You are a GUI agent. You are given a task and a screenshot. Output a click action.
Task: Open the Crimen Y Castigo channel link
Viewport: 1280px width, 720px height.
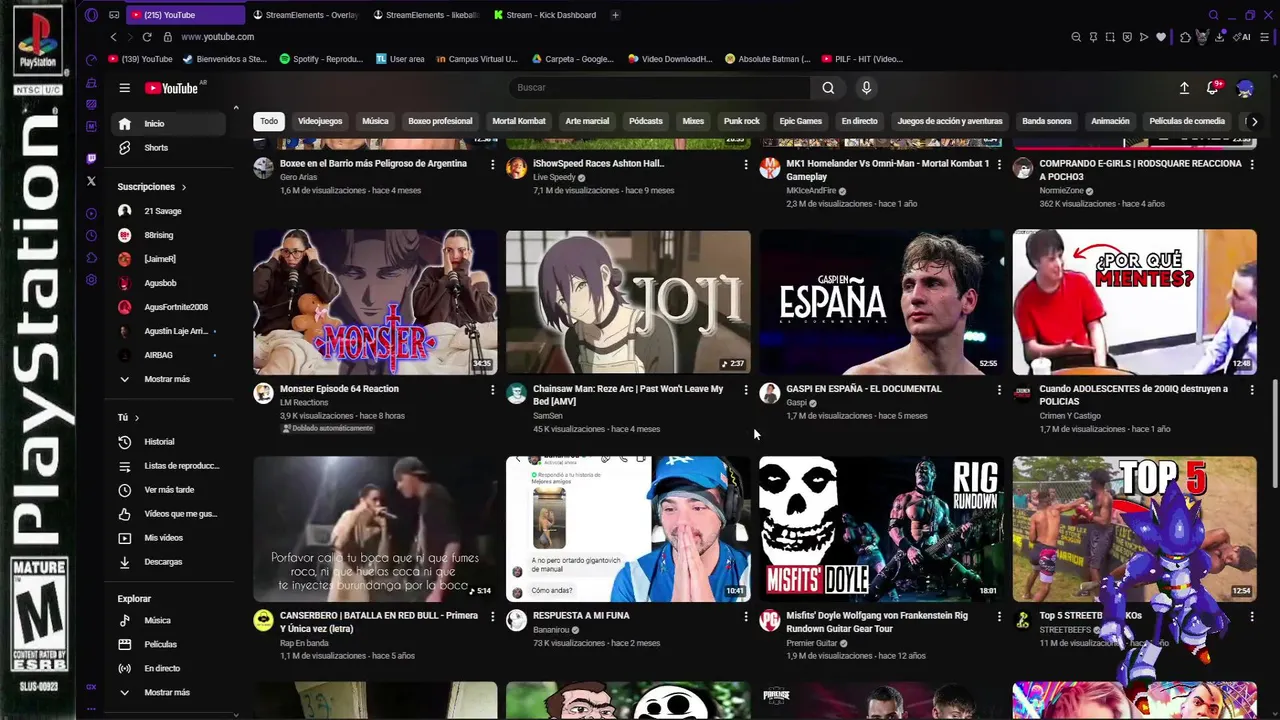[1069, 416]
